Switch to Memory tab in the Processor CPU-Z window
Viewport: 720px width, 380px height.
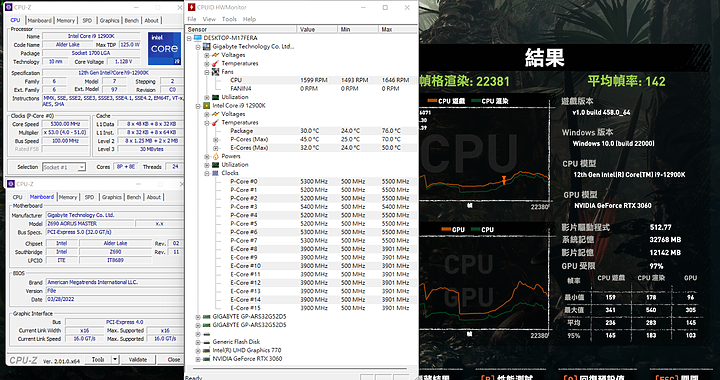tap(66, 21)
